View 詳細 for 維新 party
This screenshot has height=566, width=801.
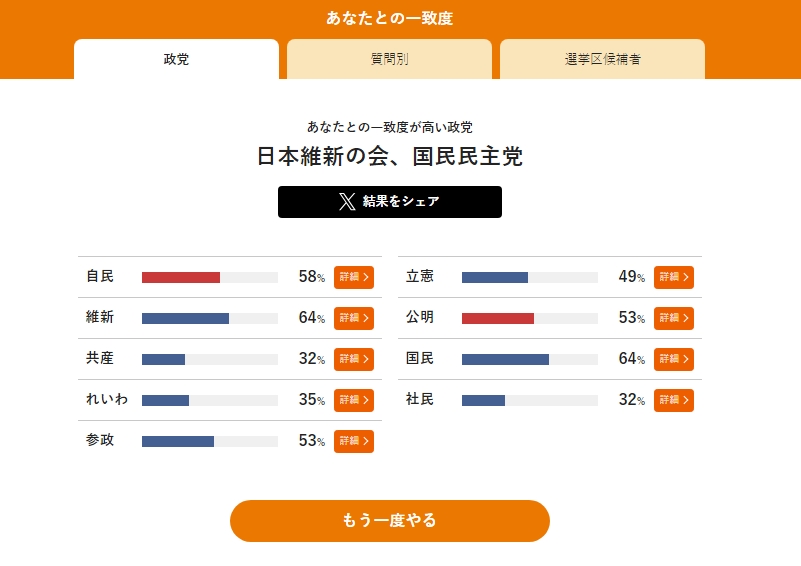click(x=353, y=318)
